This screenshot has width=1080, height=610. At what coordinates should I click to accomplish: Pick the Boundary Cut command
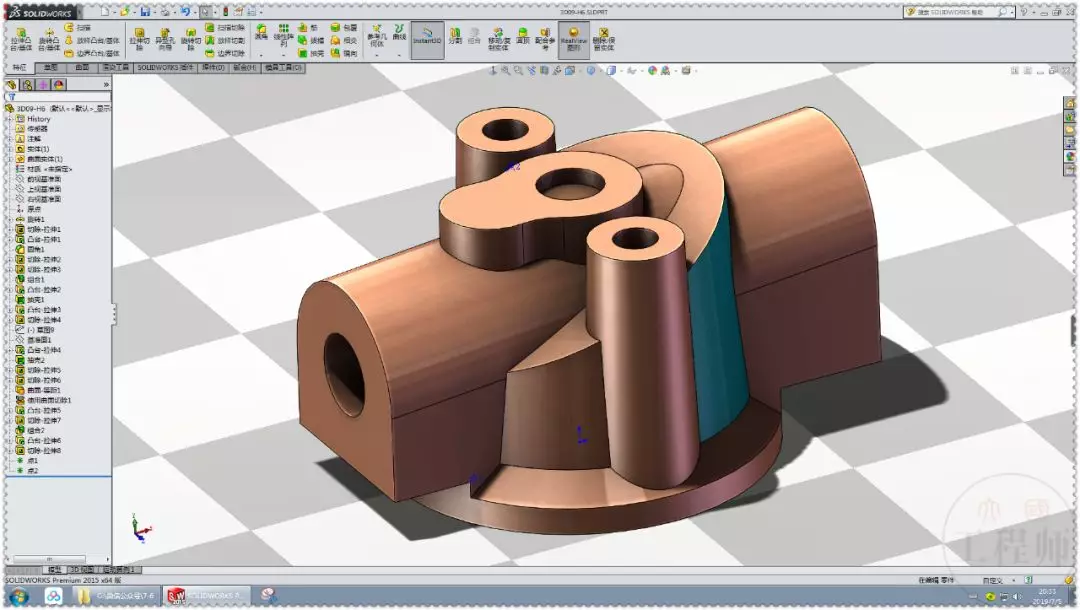[x=225, y=53]
